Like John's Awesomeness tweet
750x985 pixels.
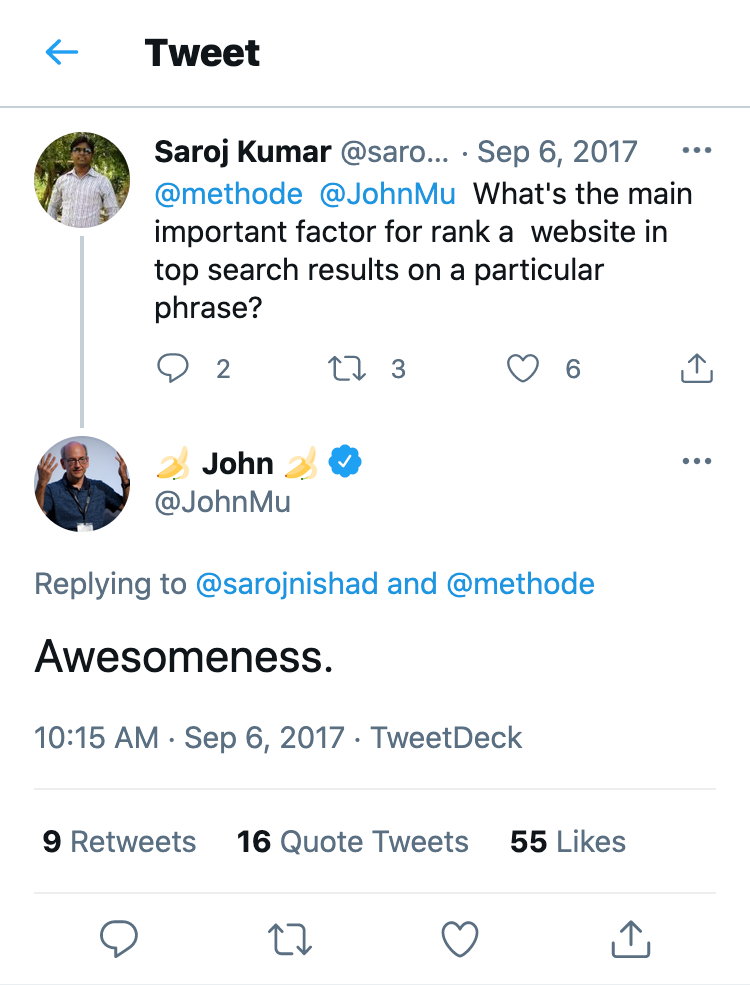(x=460, y=938)
